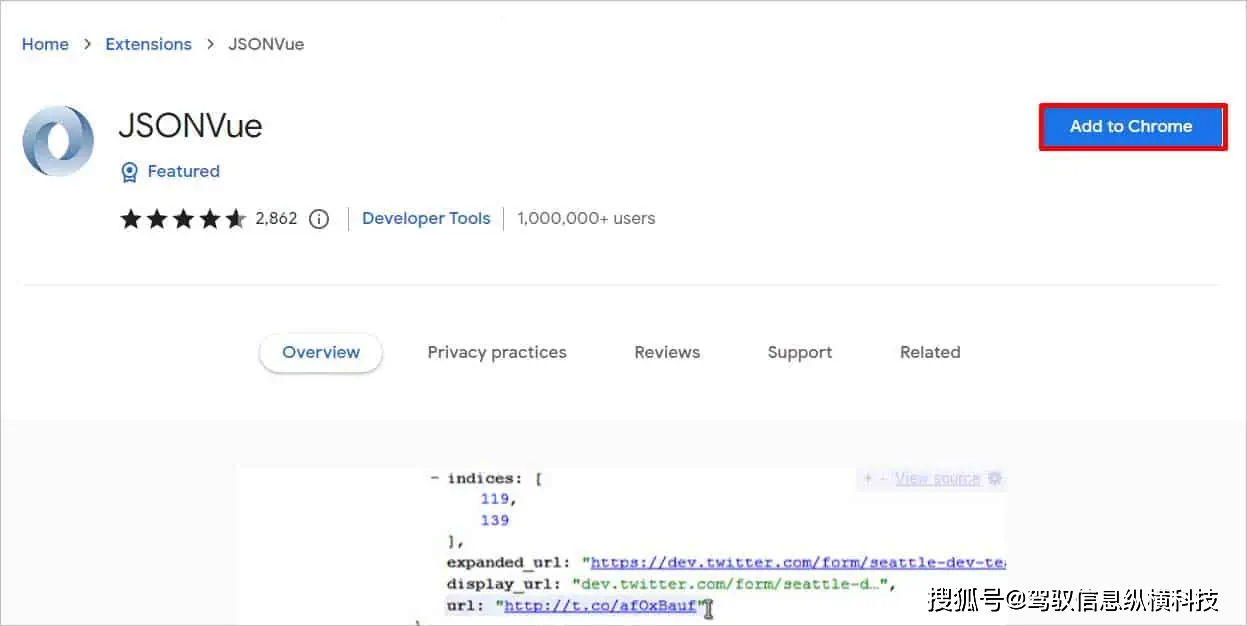The image size is (1247, 626).
Task: Click the 2,862 ratings count
Action: 276,219
